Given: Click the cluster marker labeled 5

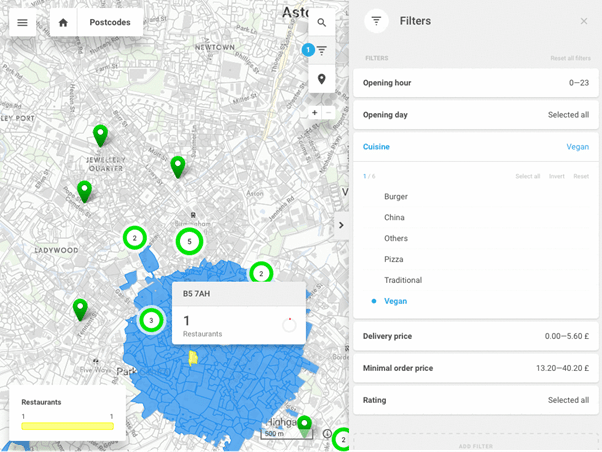Looking at the screenshot, I should (189, 241).
